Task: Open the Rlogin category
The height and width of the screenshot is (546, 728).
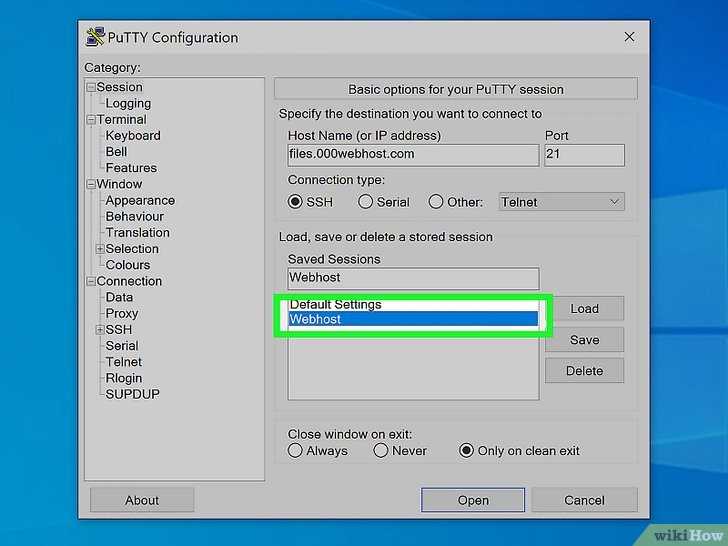Action: tap(124, 378)
